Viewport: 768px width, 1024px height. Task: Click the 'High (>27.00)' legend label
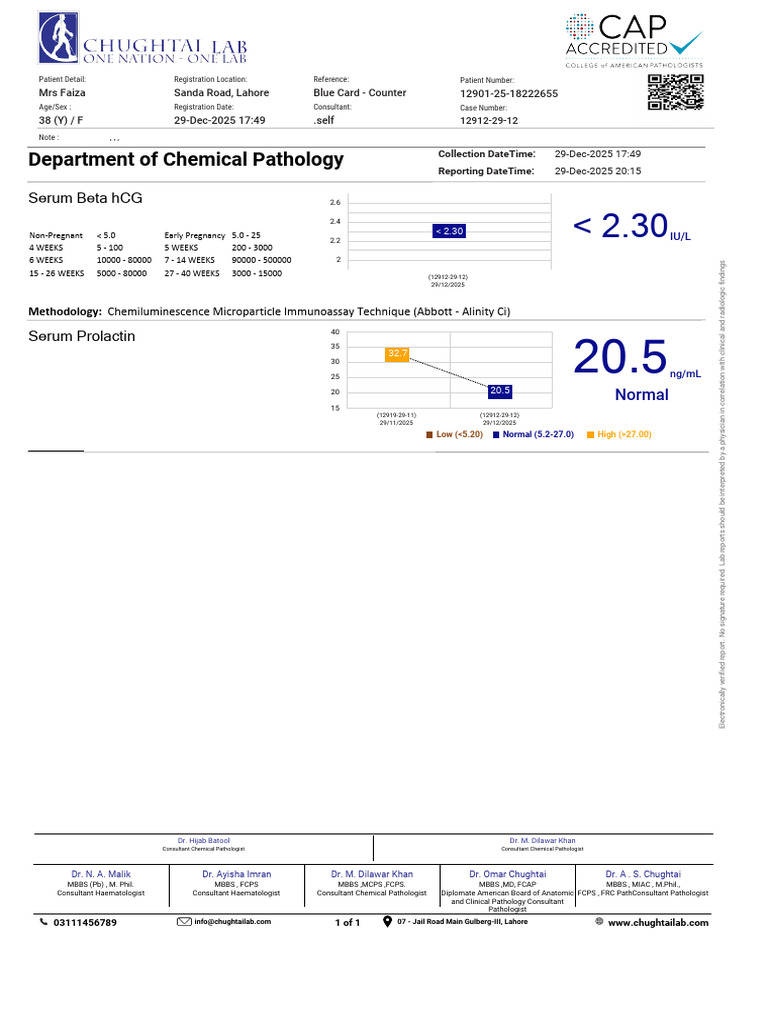click(x=624, y=434)
